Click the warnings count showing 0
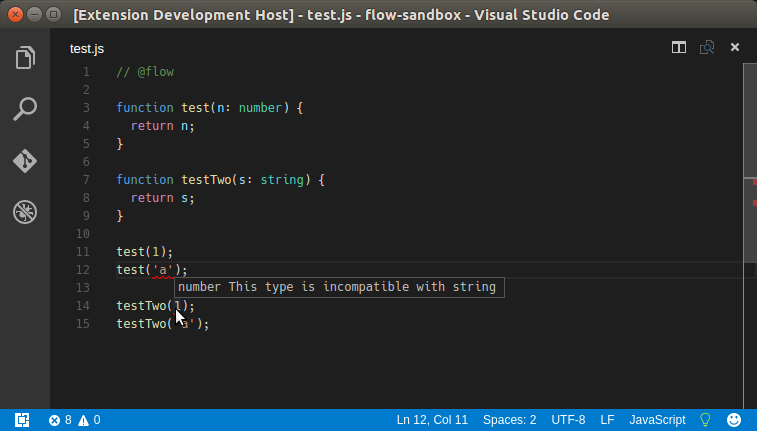Viewport: 757px width, 431px height. click(90, 420)
